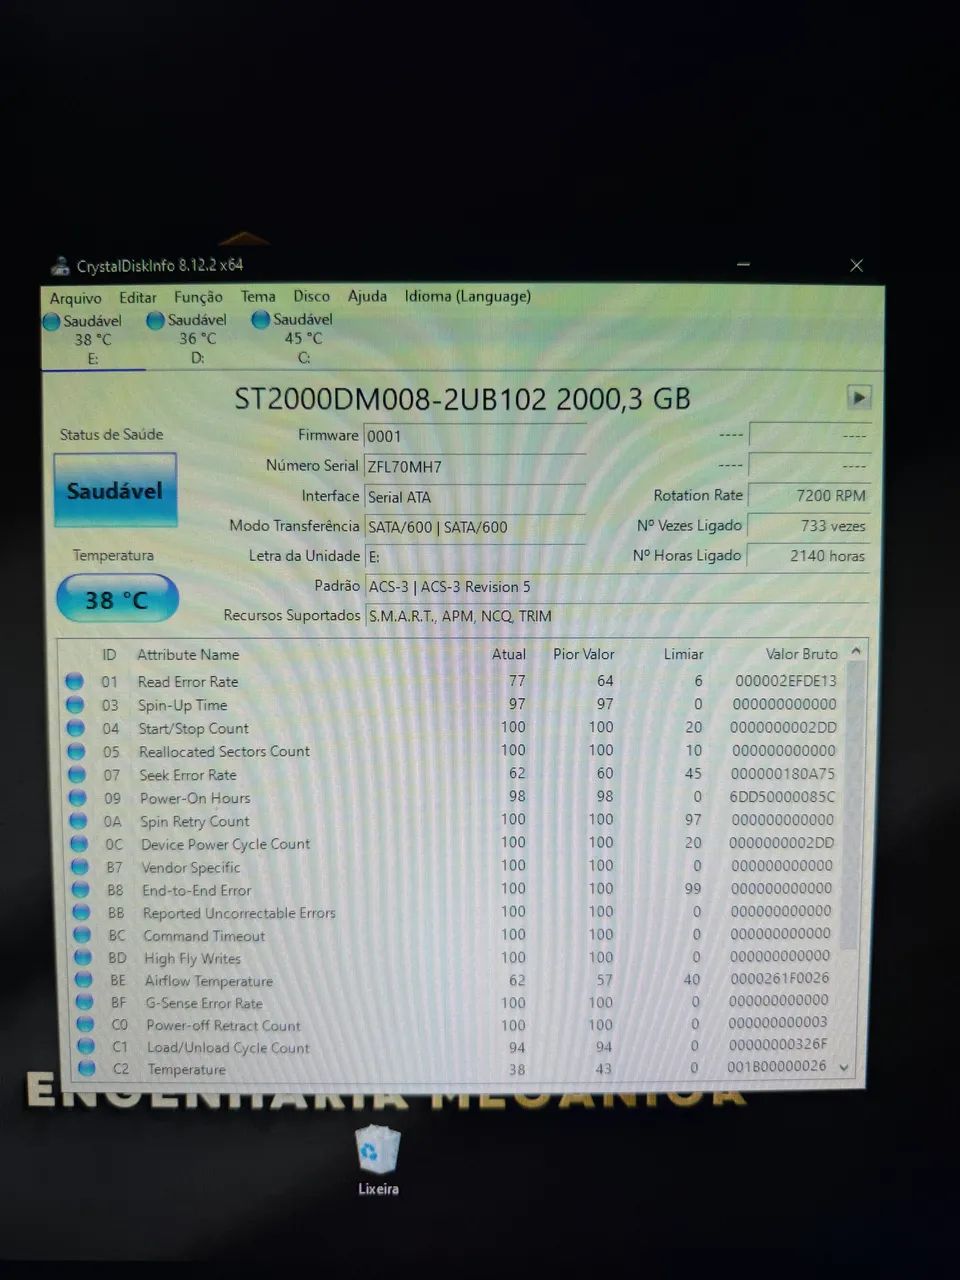Click the attribute list scroll down arrow
Viewport: 960px width, 1280px height.
844,1068
